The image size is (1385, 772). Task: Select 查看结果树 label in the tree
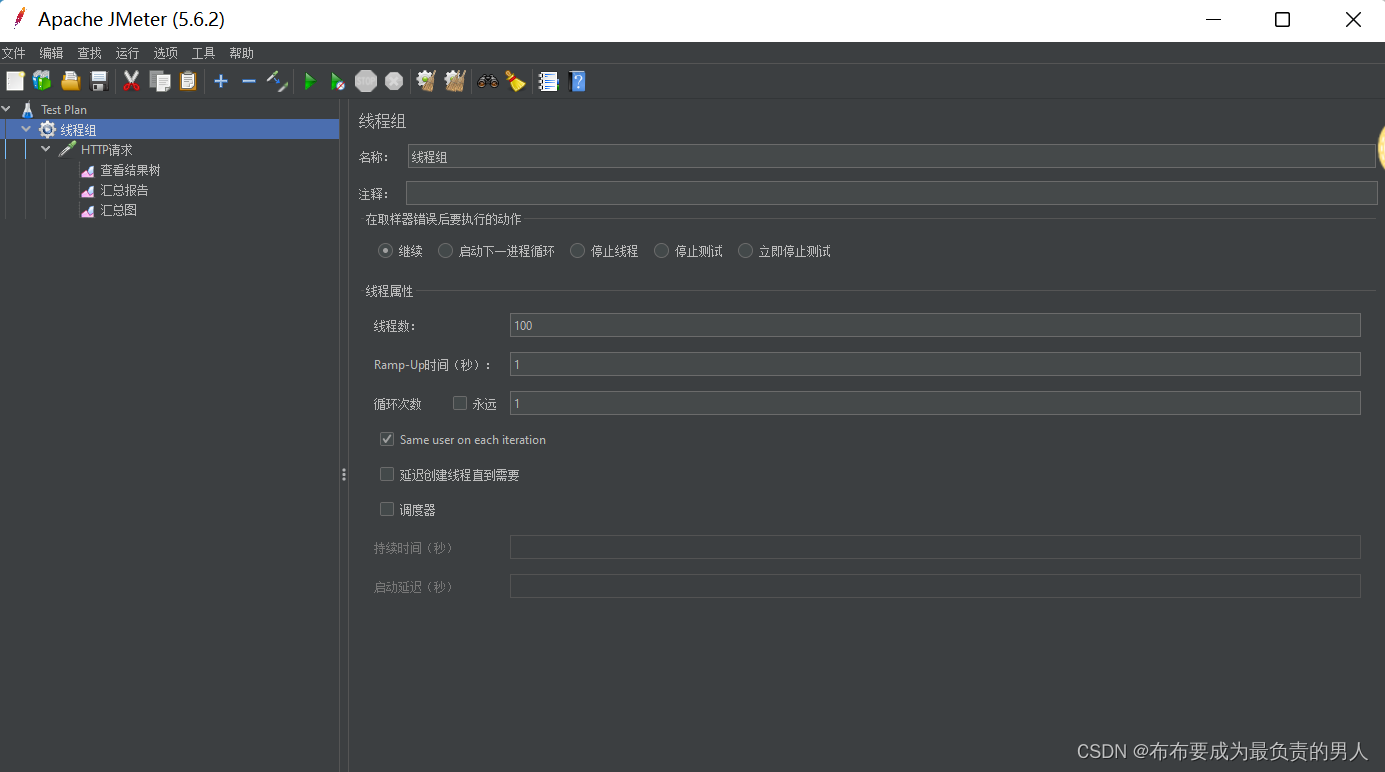point(130,170)
